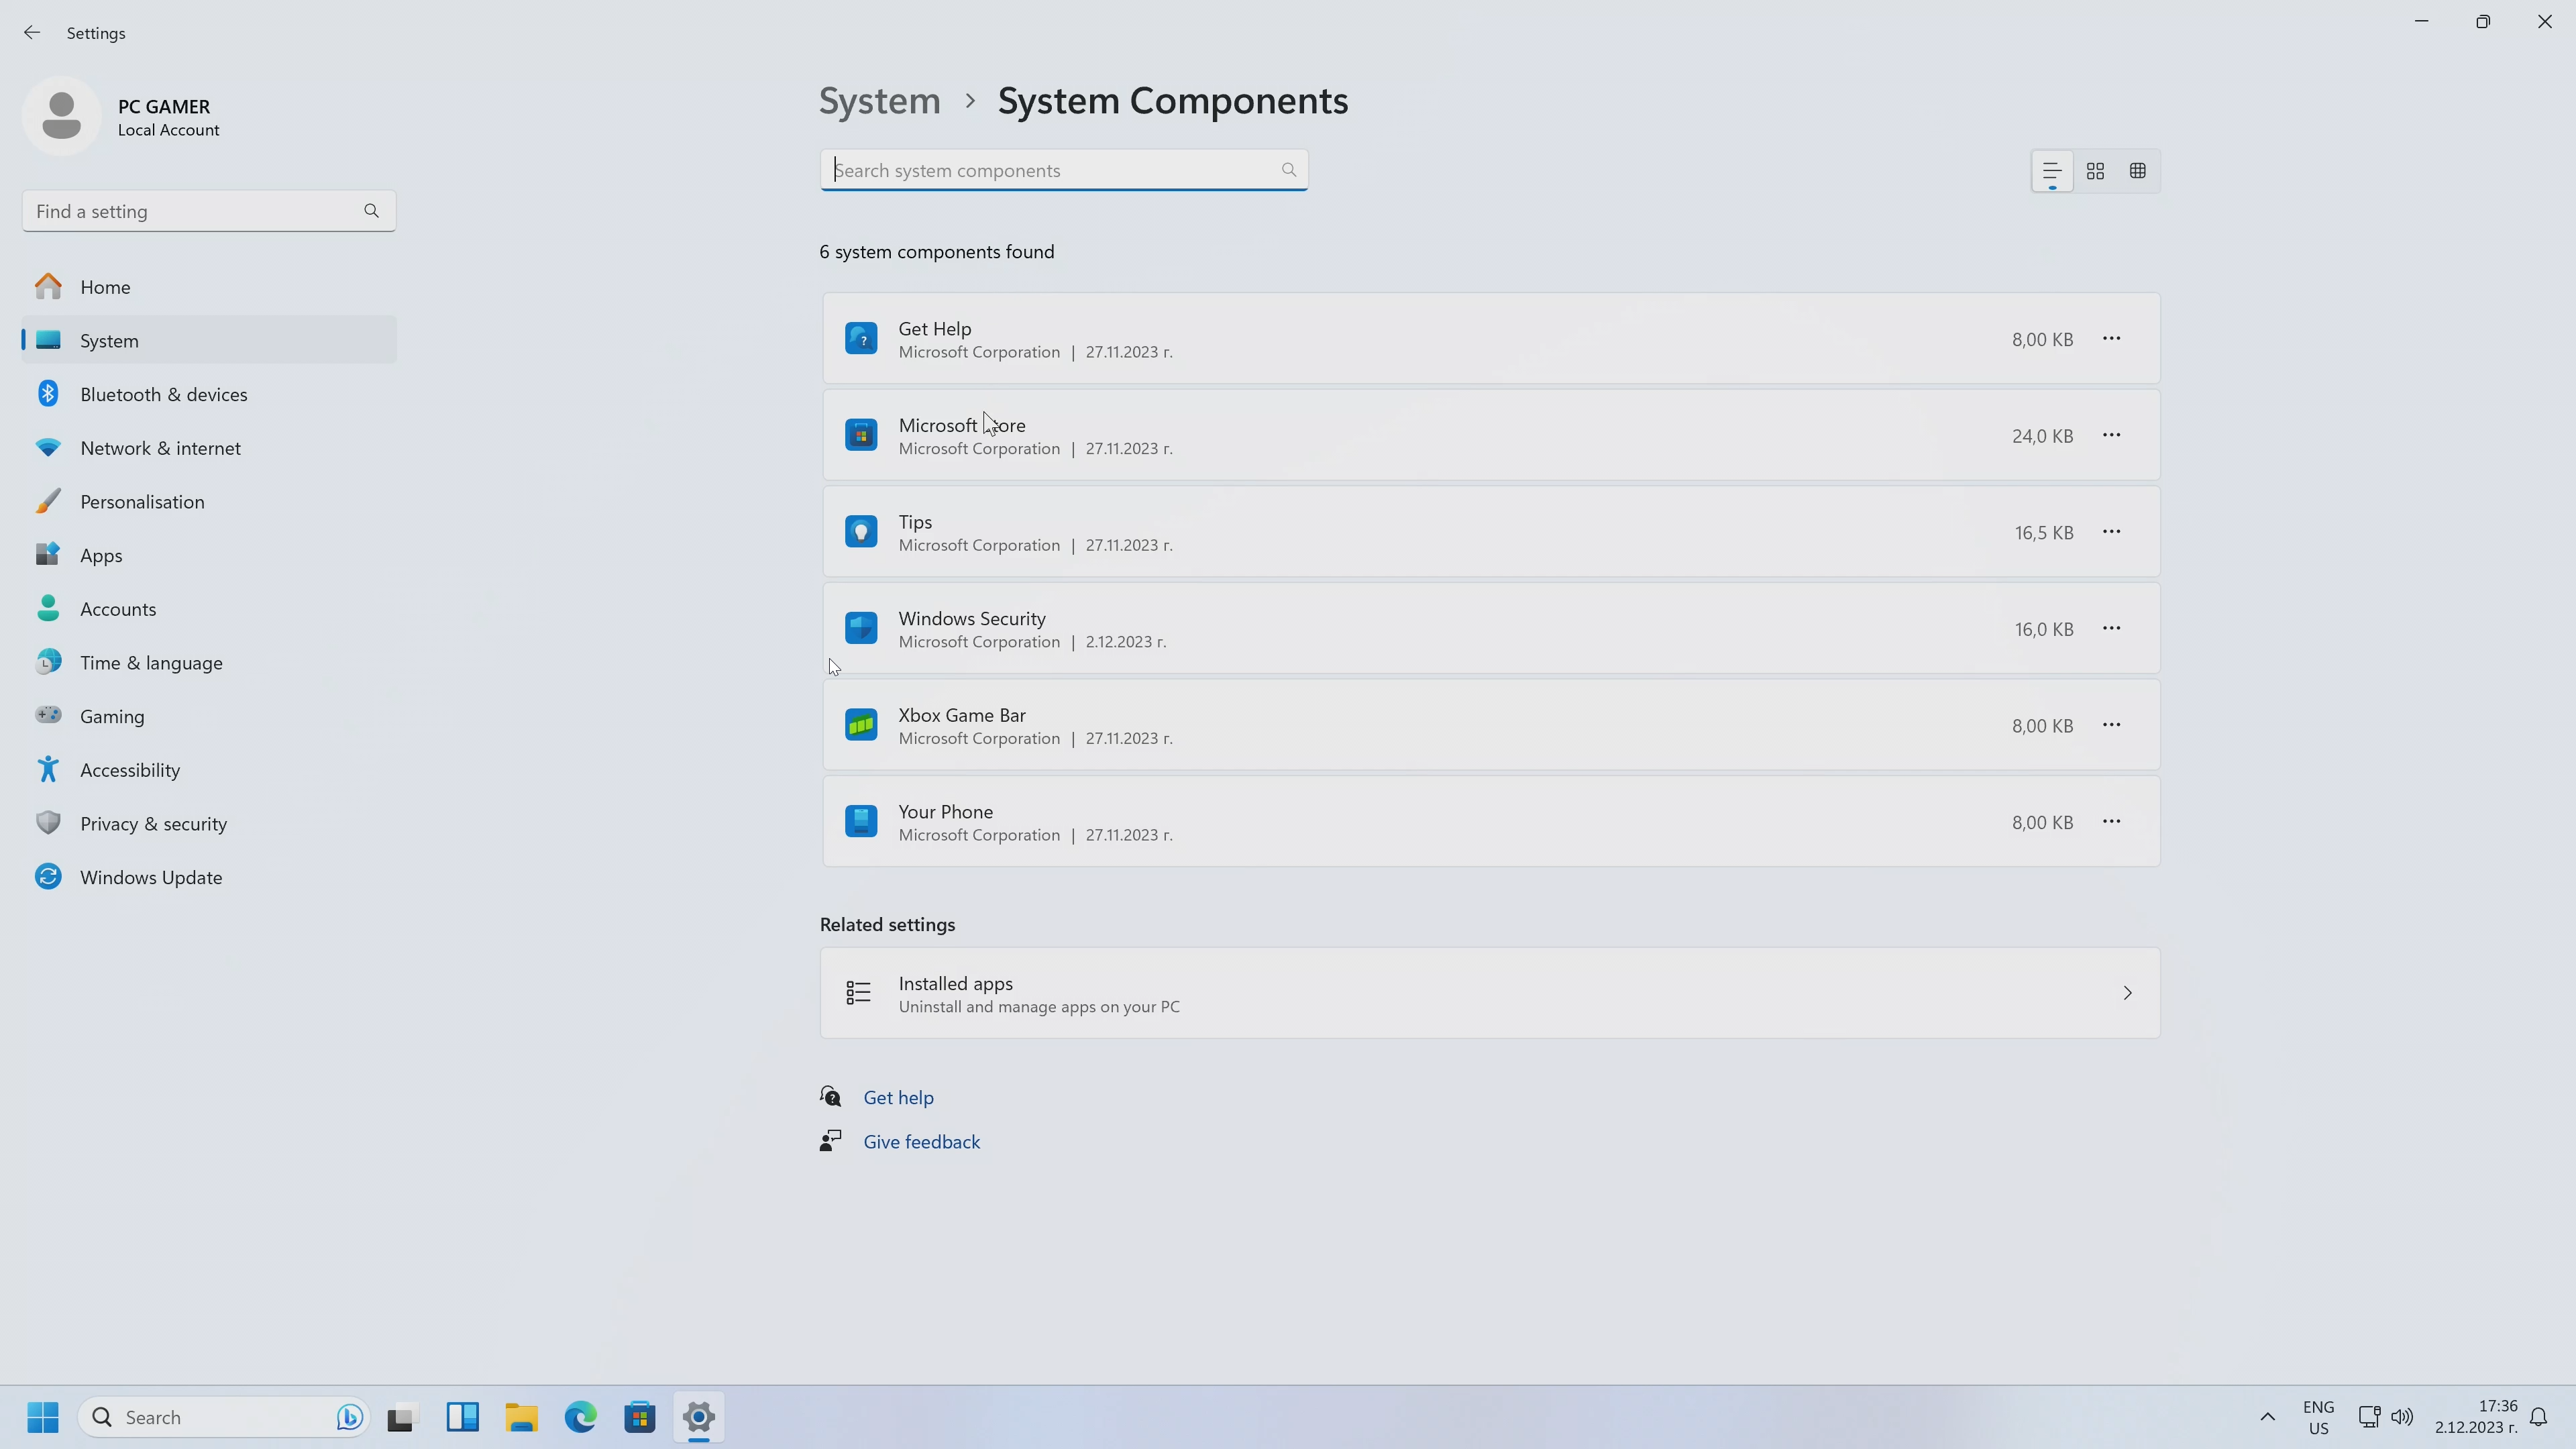Show hidden icons tray chevron
Viewport: 2576px width, 1449px height.
2267,1417
